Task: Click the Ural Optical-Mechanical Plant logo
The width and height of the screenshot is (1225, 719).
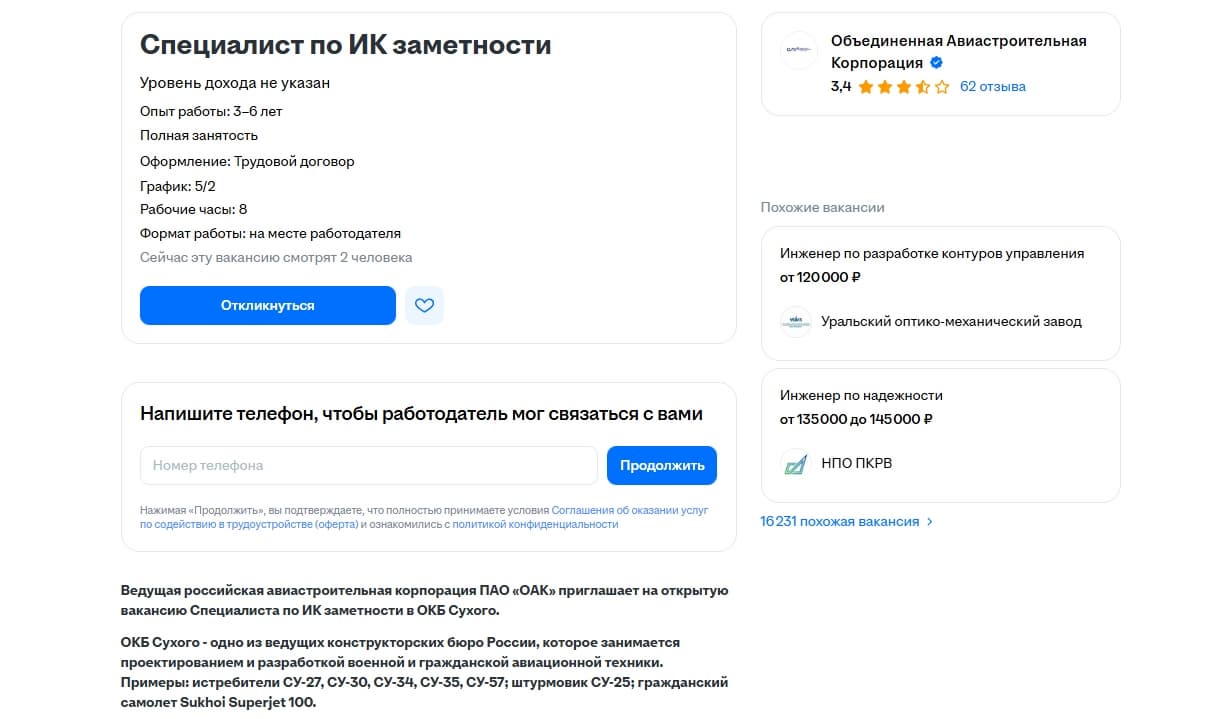Action: click(x=796, y=322)
